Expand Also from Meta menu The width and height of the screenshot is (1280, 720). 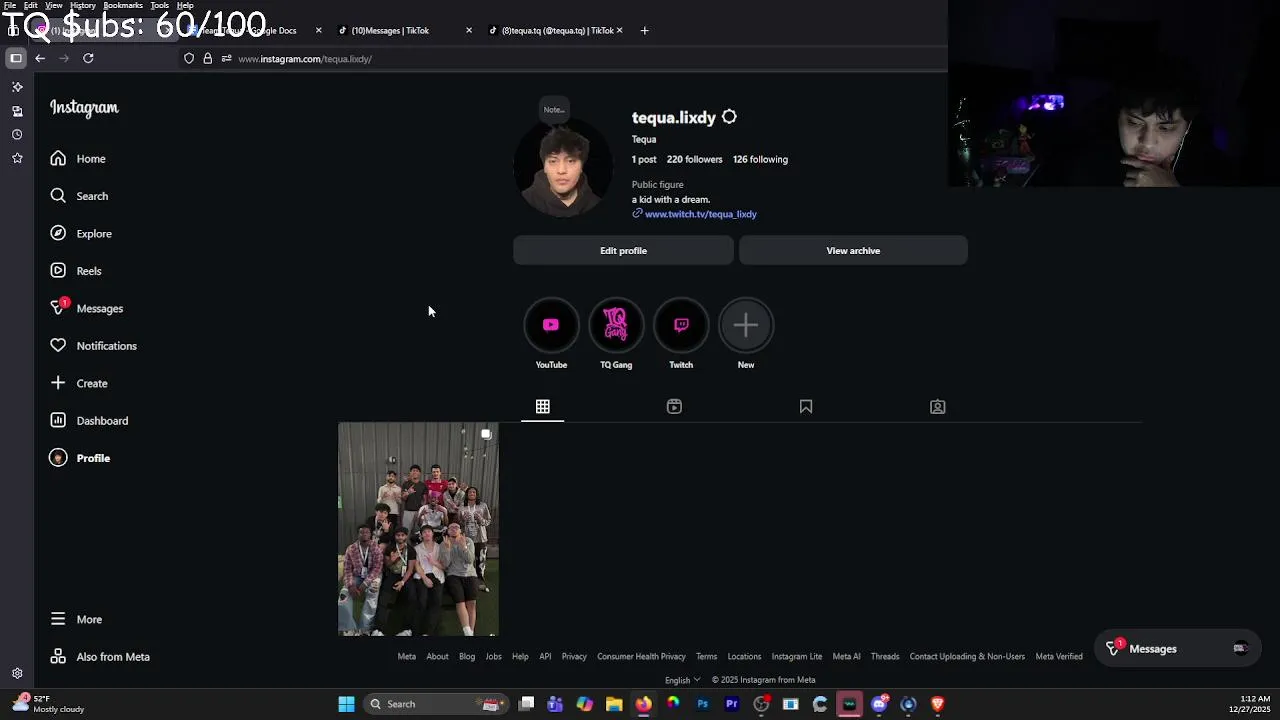coord(100,657)
